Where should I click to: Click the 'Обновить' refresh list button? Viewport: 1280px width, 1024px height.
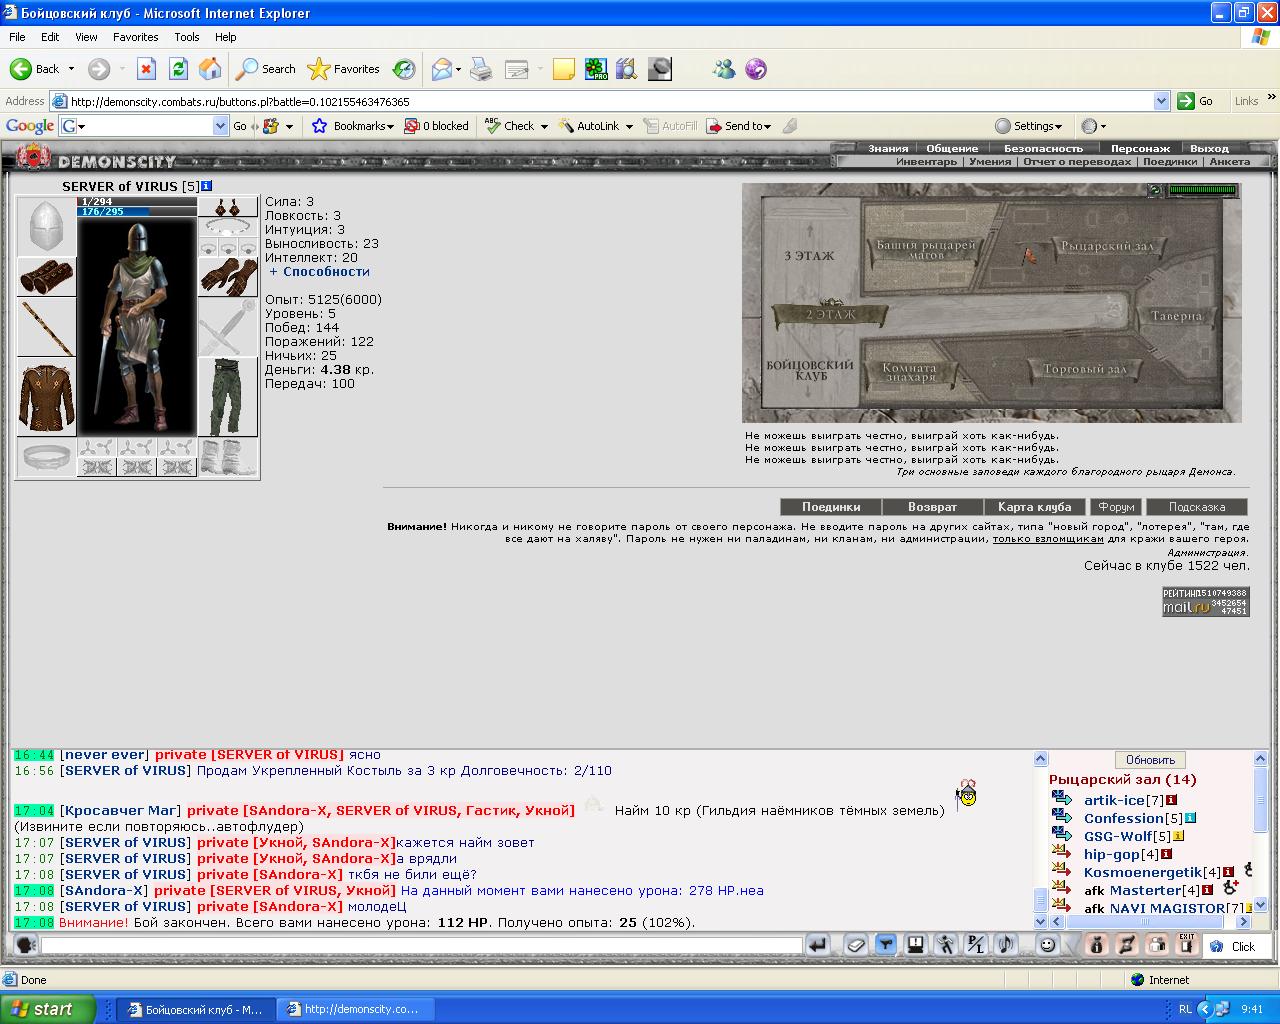pos(1150,760)
